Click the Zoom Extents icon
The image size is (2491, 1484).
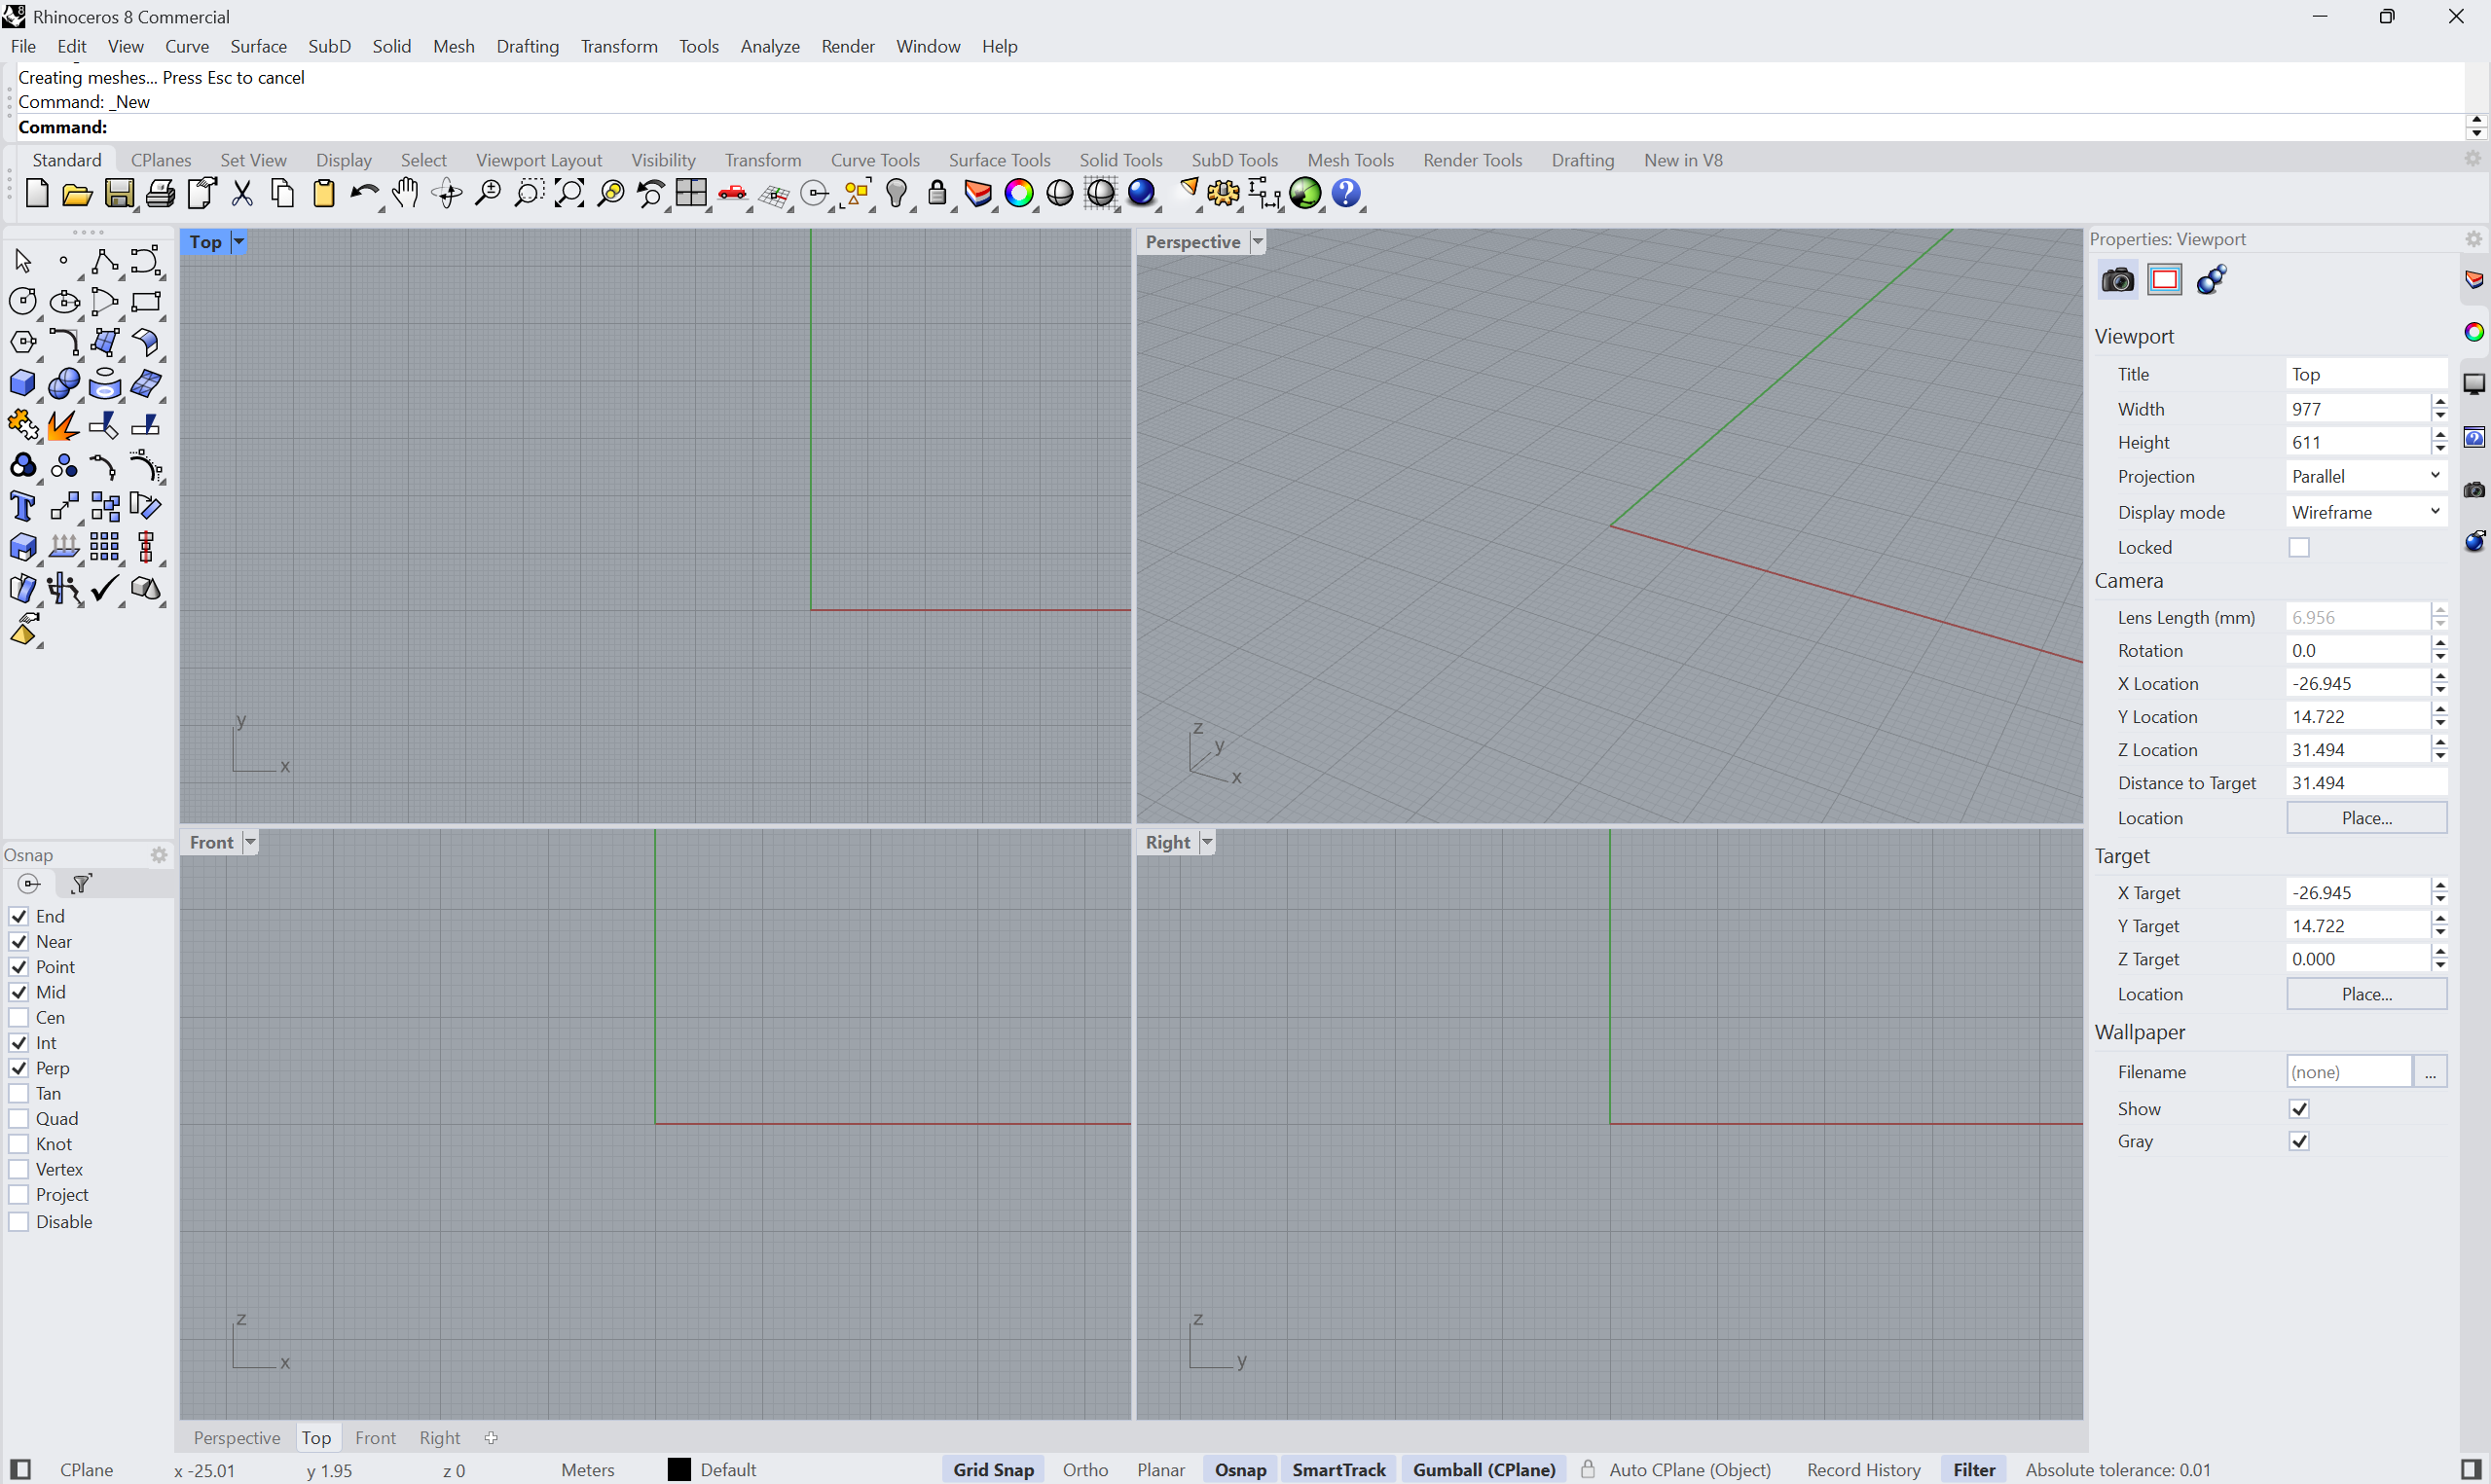pos(569,194)
